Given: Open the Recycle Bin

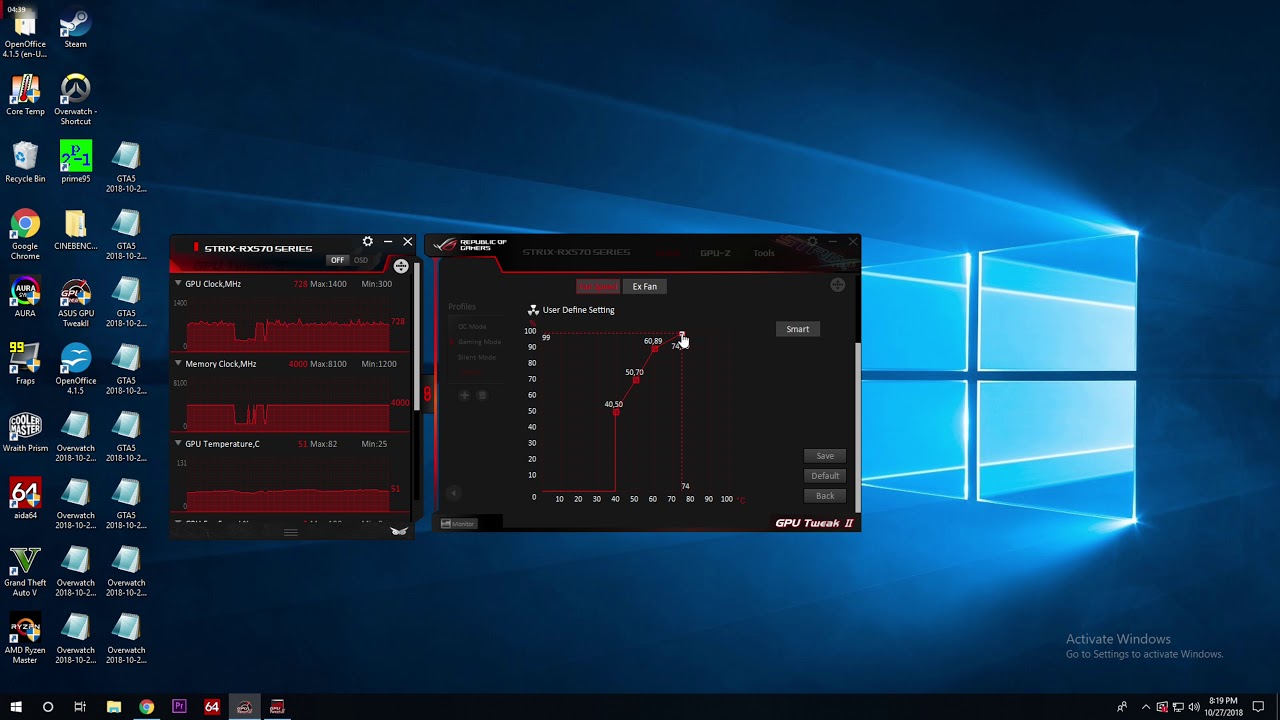Looking at the screenshot, I should point(25,164).
